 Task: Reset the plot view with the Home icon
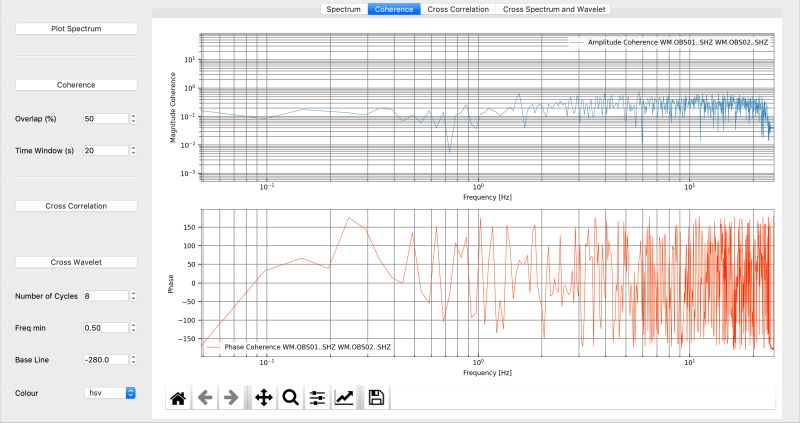point(178,397)
